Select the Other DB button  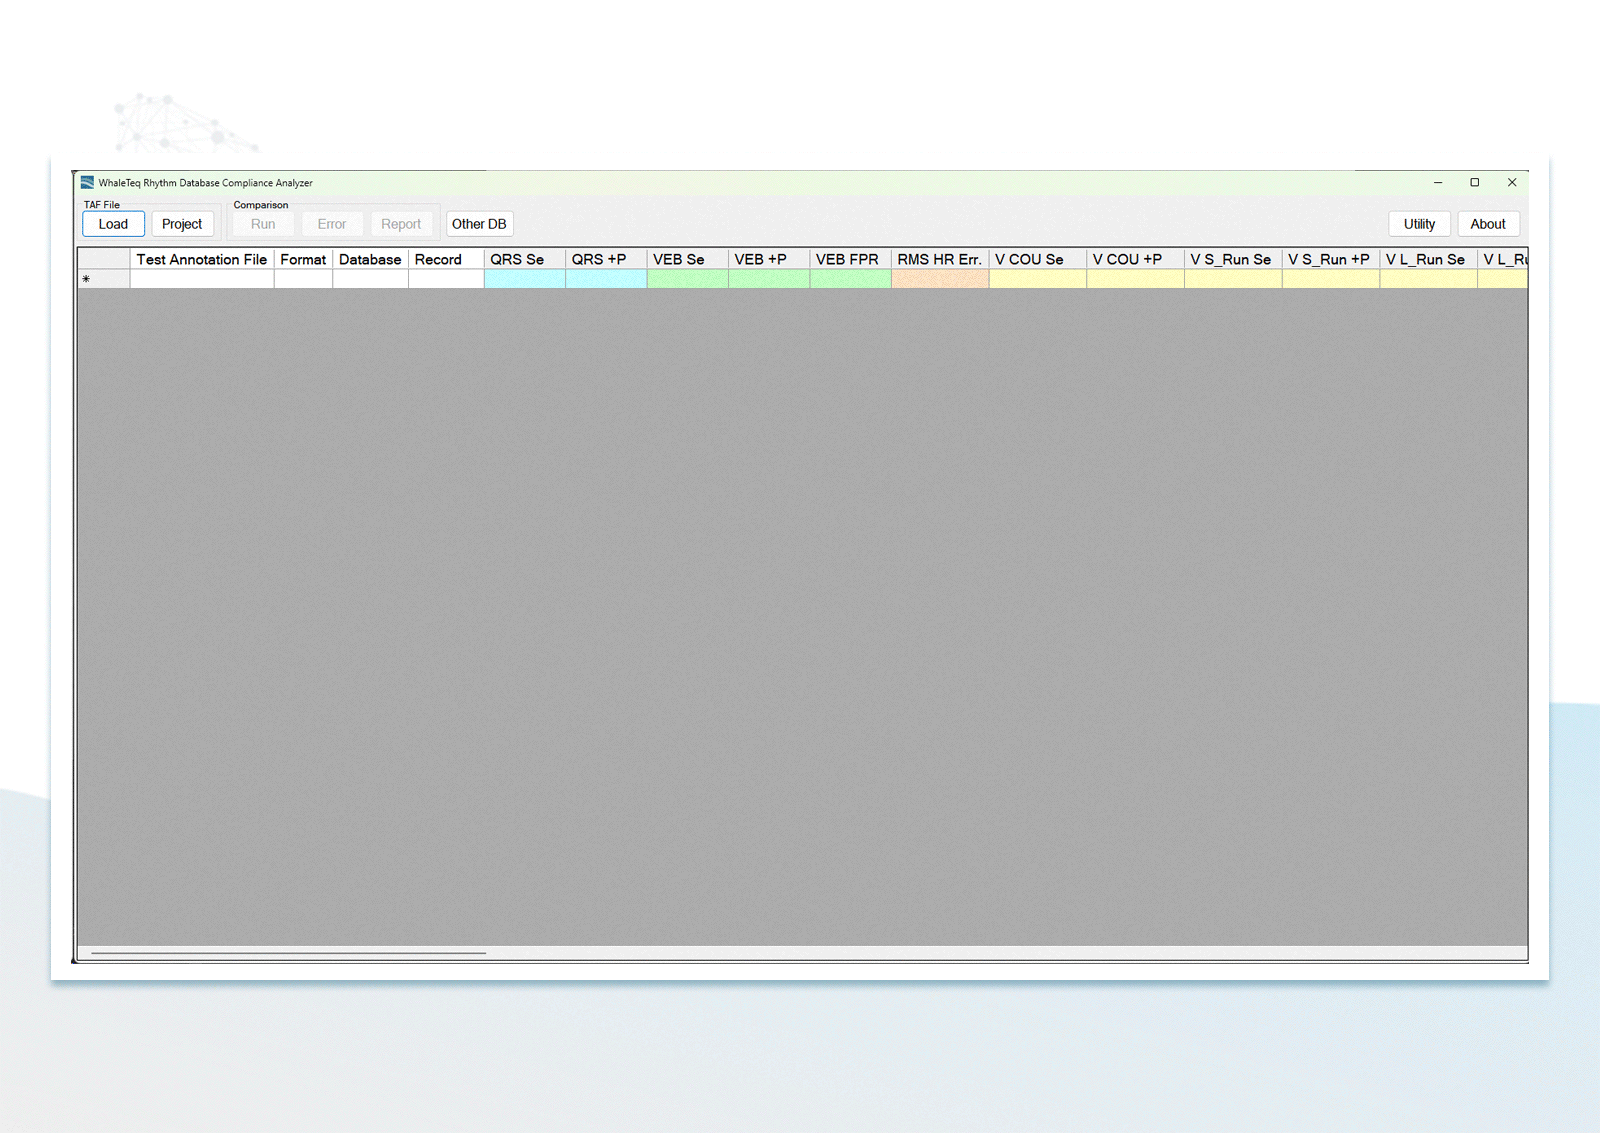coord(479,224)
